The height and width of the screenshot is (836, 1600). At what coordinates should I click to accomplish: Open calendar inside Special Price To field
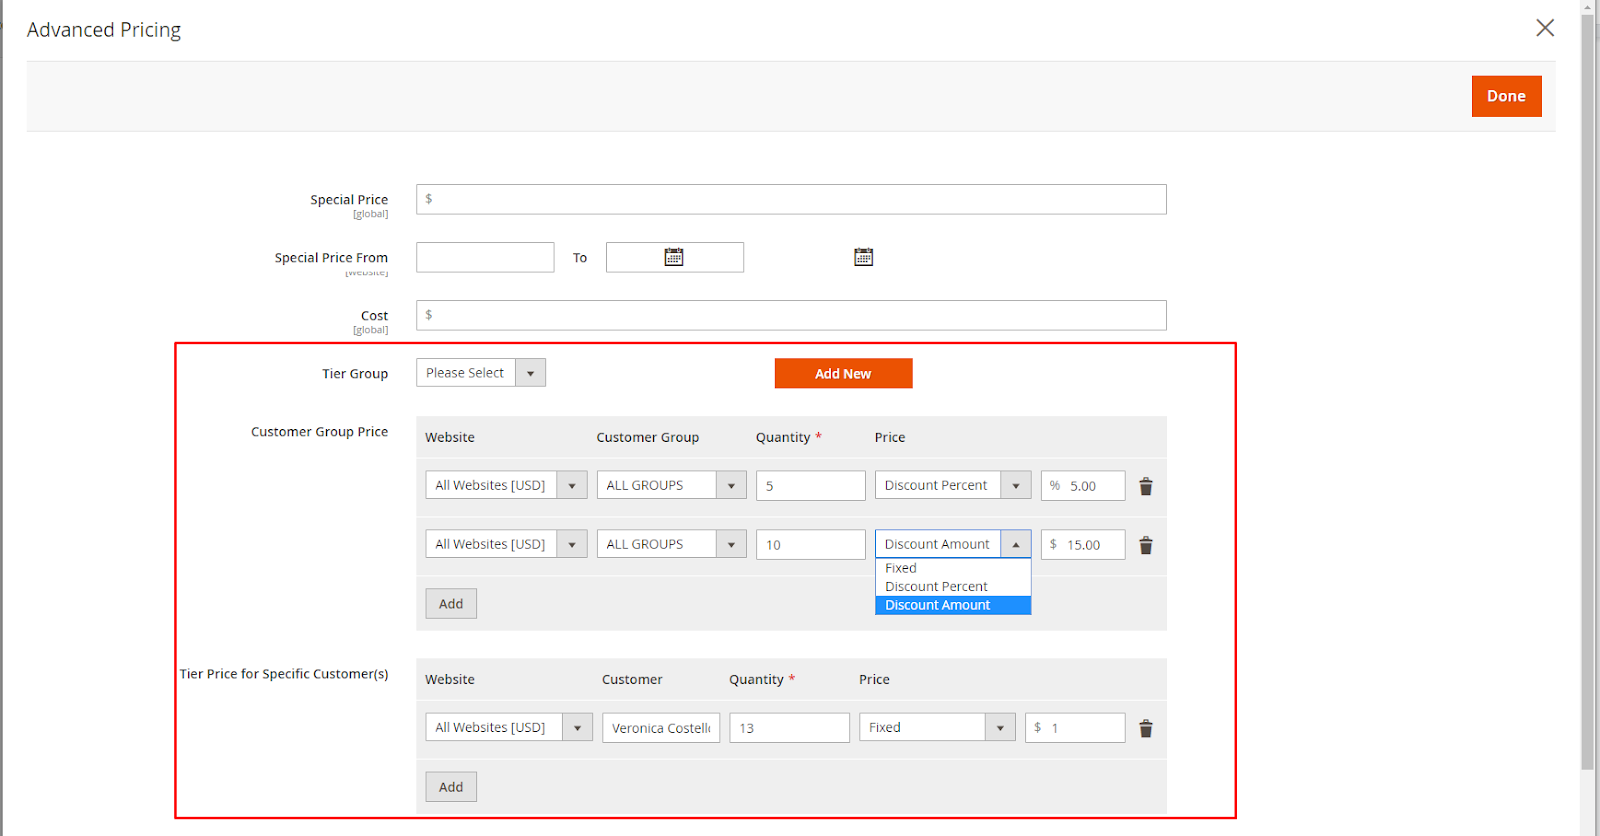pyautogui.click(x=674, y=257)
